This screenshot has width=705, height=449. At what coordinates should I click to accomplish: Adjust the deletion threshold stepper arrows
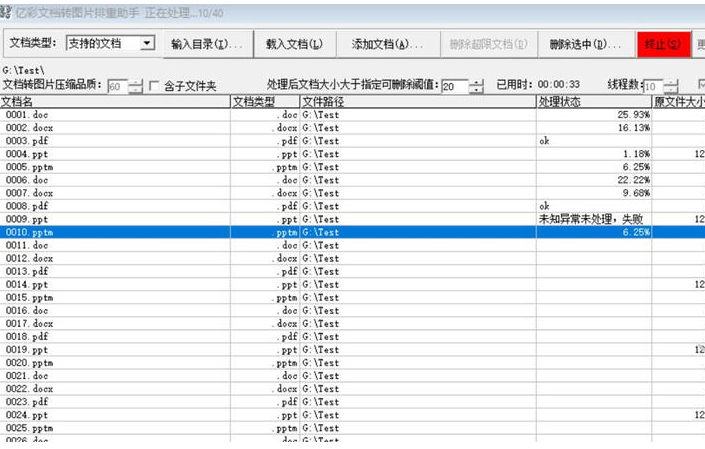point(476,86)
